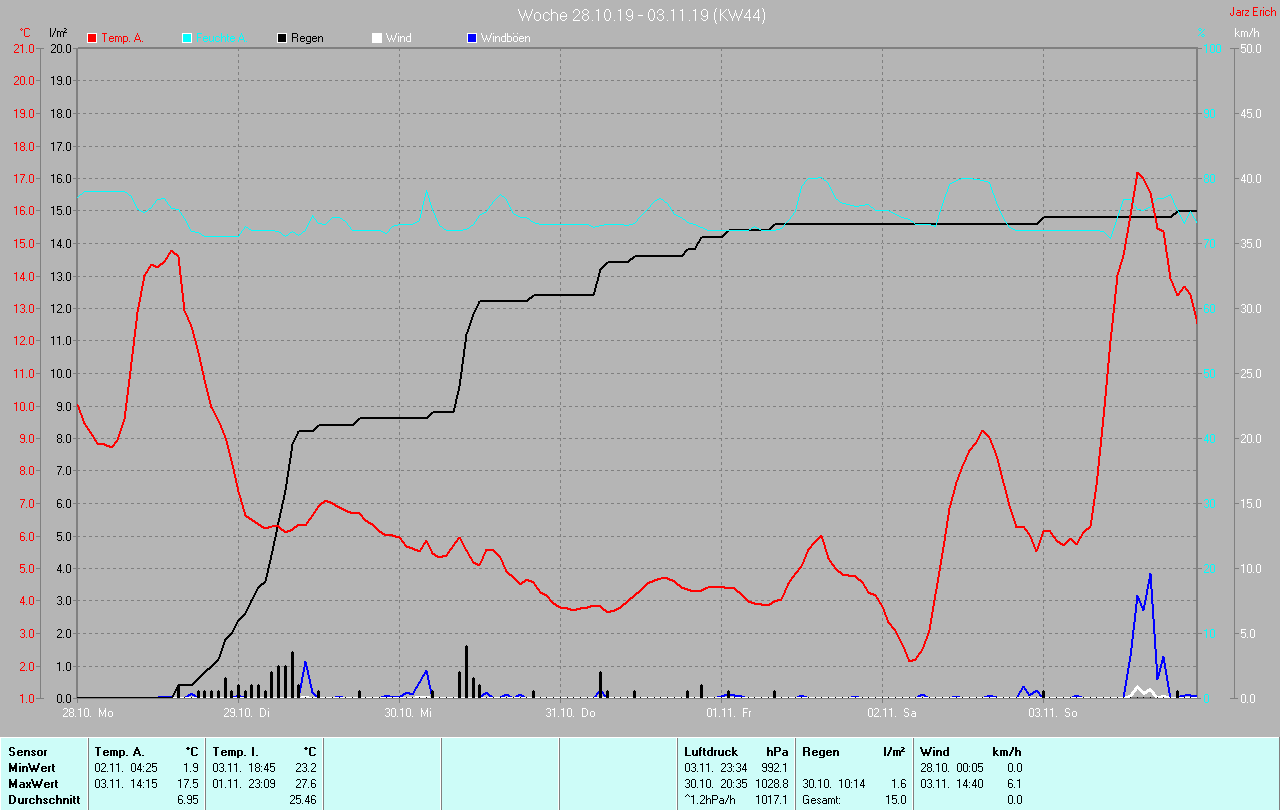This screenshot has width=1280, height=810.
Task: Click the chart title Woche 28.10.19 - 03.11.19
Action: pyautogui.click(x=641, y=15)
